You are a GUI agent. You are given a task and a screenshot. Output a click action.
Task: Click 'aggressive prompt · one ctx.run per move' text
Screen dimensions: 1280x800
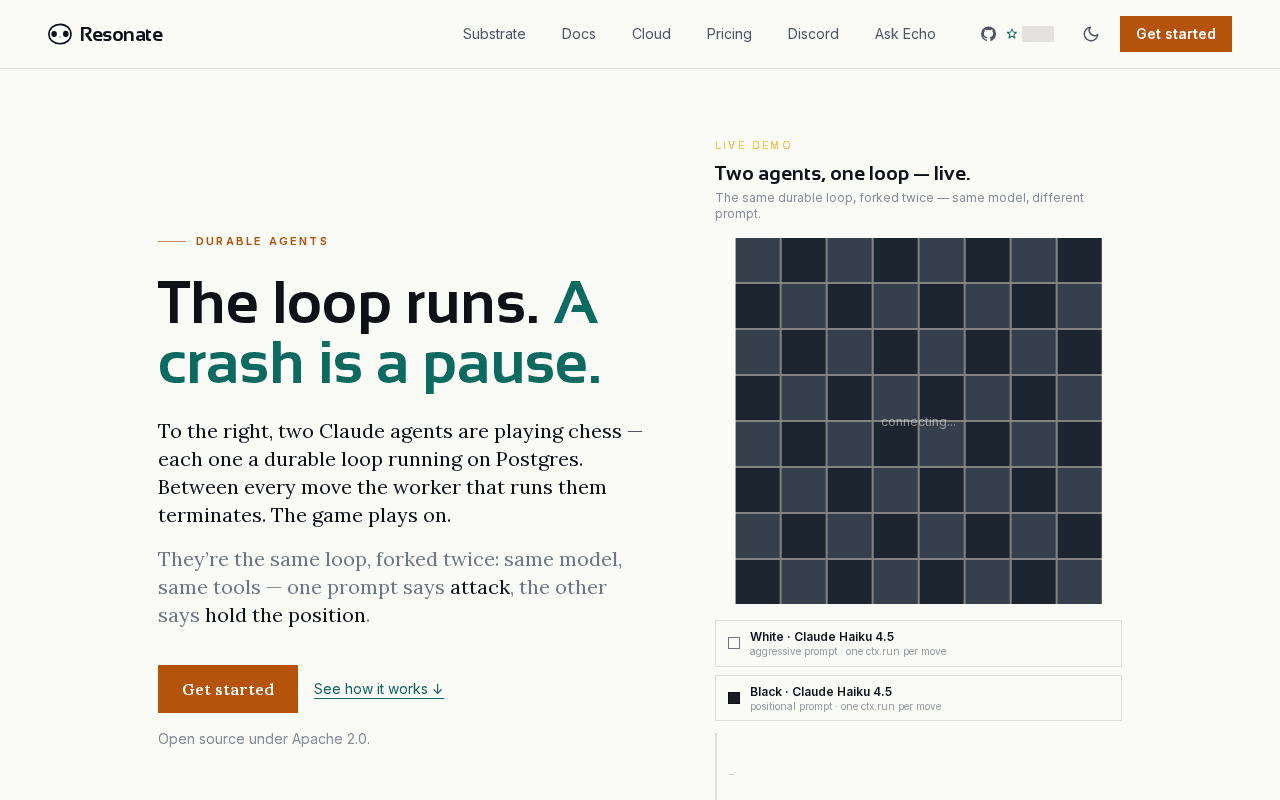(848, 652)
